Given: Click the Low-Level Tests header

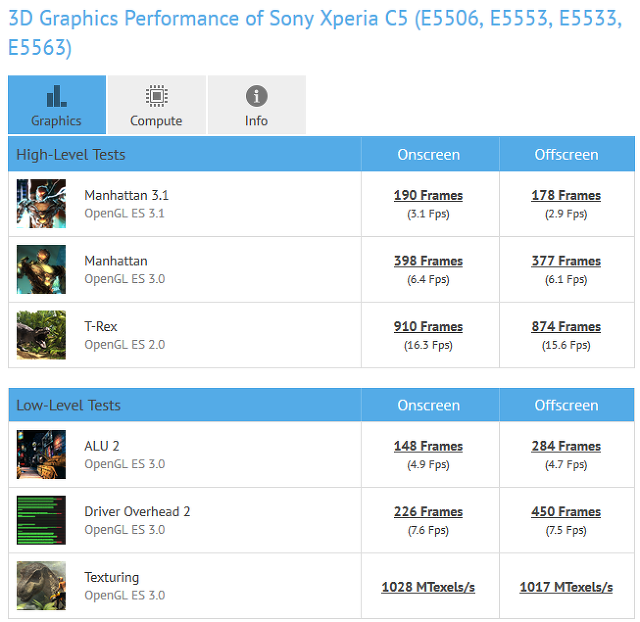Looking at the screenshot, I should 68,405.
